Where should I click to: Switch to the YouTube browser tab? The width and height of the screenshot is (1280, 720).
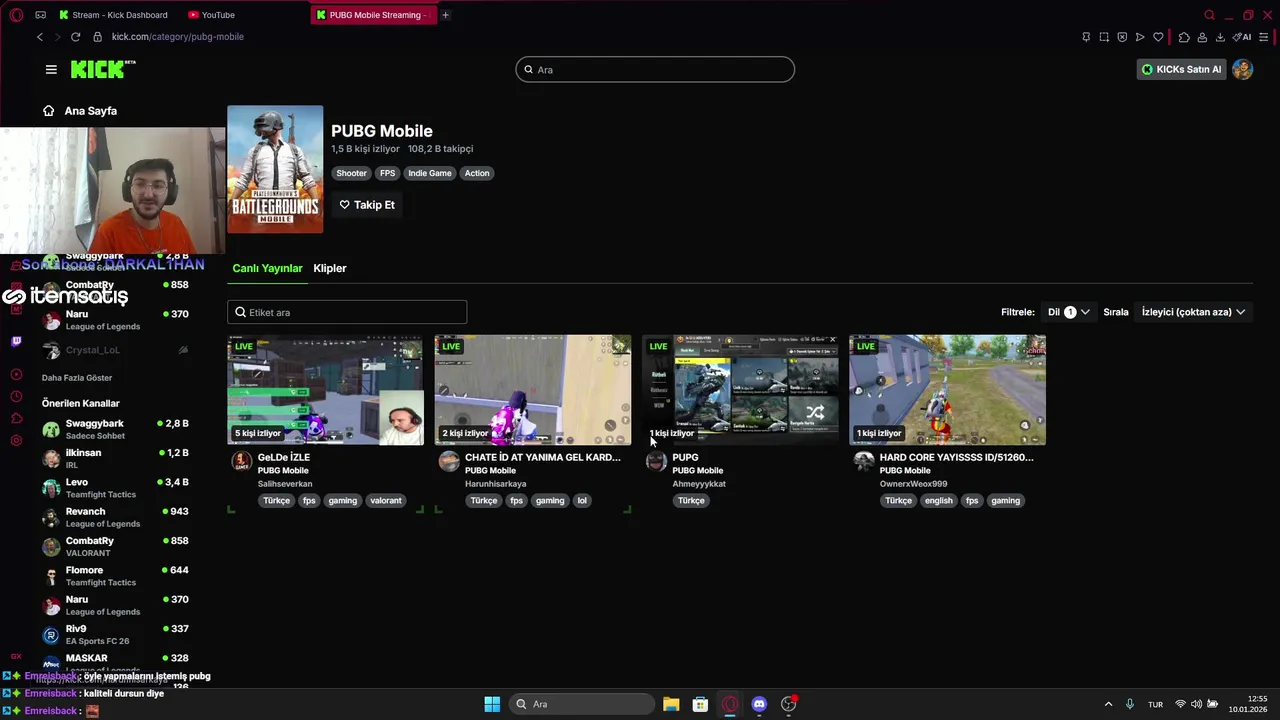(212, 15)
